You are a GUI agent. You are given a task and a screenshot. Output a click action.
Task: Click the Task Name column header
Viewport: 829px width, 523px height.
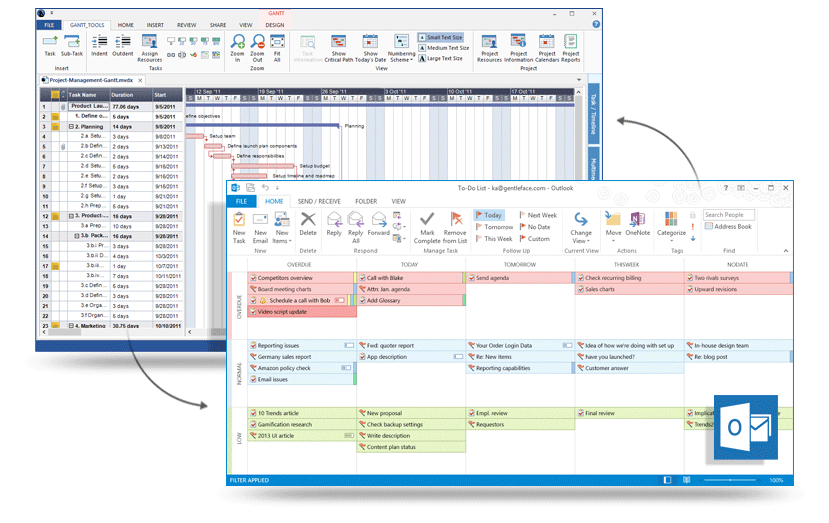87,95
